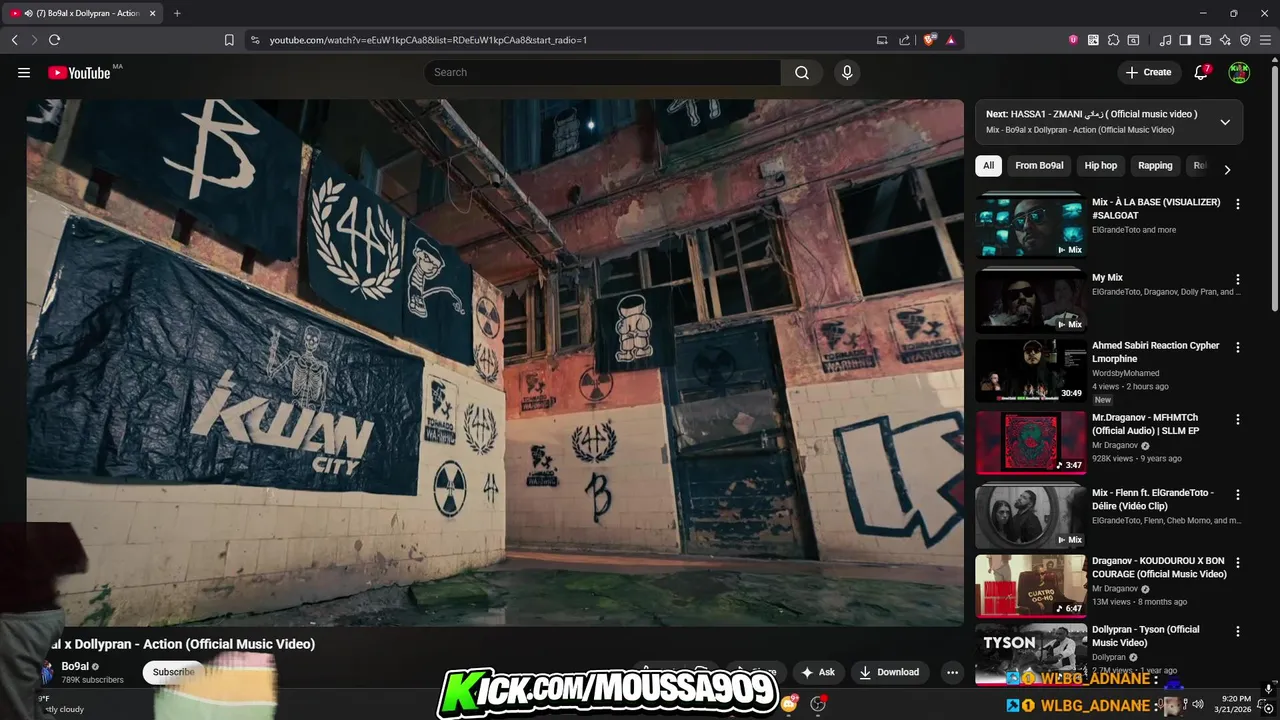1280x720 pixels.
Task: Open more actions ellipsis below video
Action: [952, 672]
